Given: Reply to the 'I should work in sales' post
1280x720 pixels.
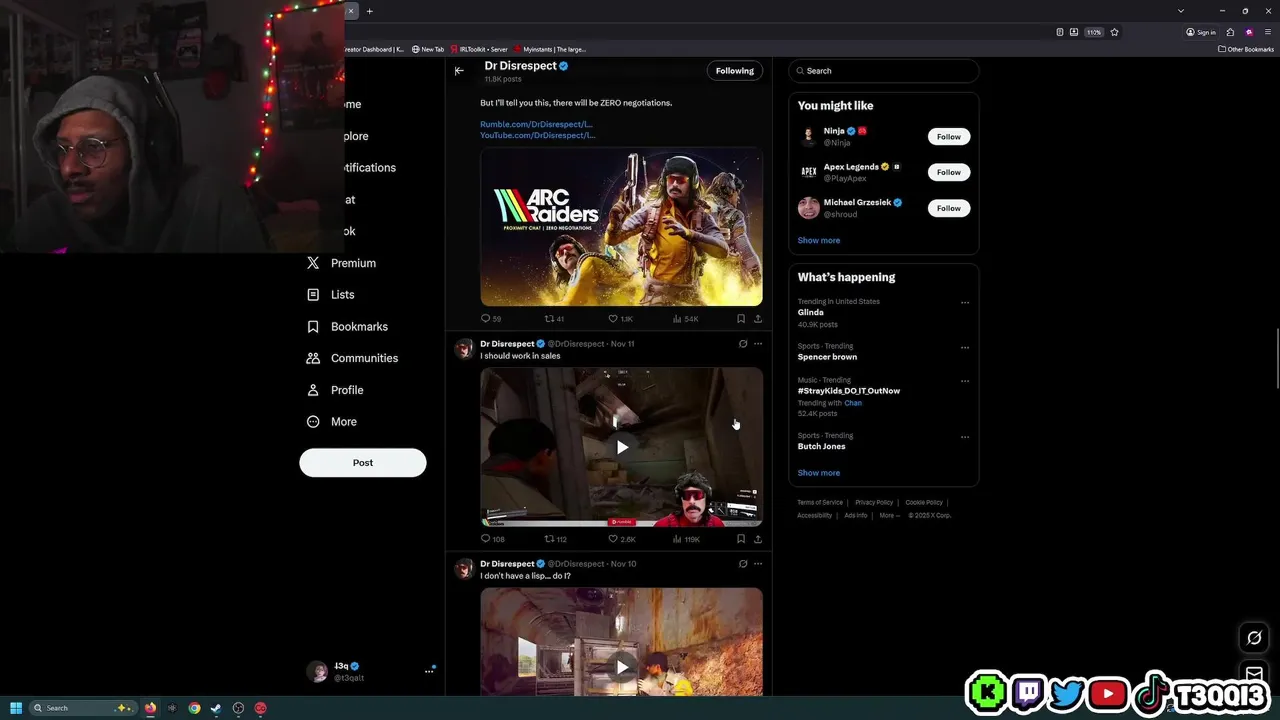Looking at the screenshot, I should coord(492,539).
